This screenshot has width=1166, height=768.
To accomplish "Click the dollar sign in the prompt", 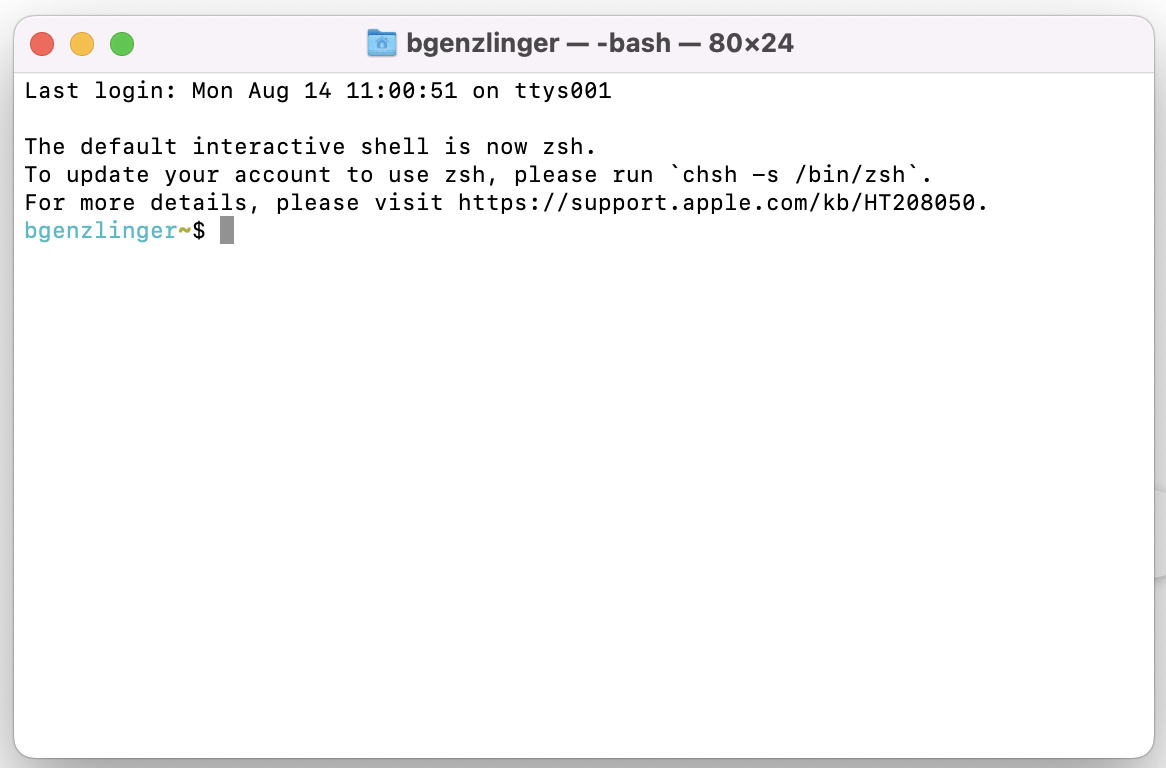I will 199,231.
